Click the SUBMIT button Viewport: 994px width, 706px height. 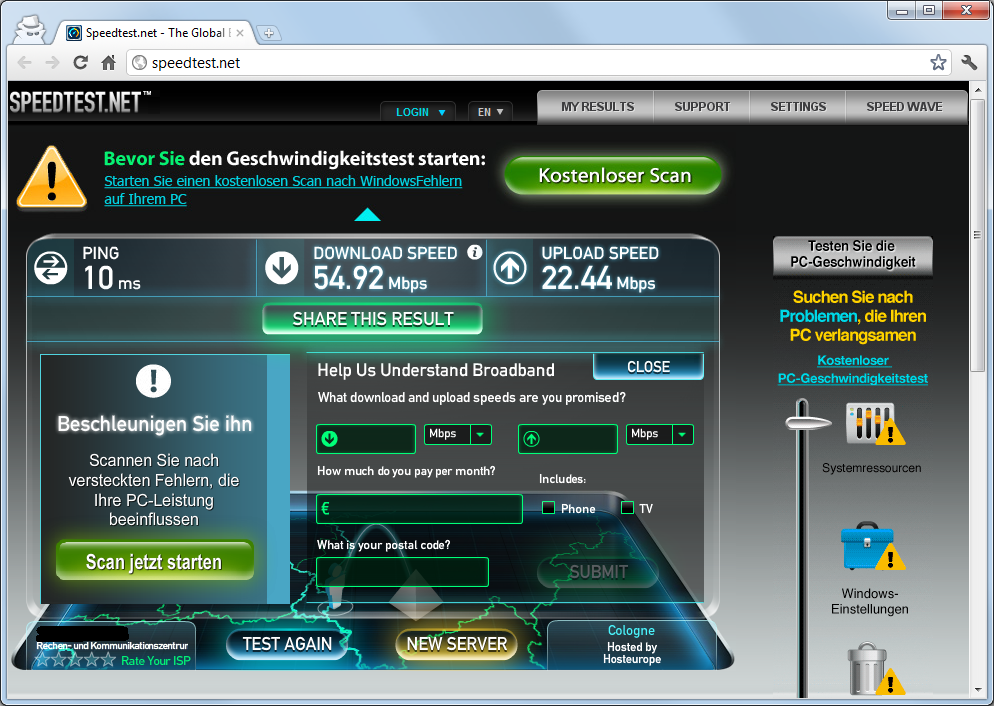(x=598, y=572)
